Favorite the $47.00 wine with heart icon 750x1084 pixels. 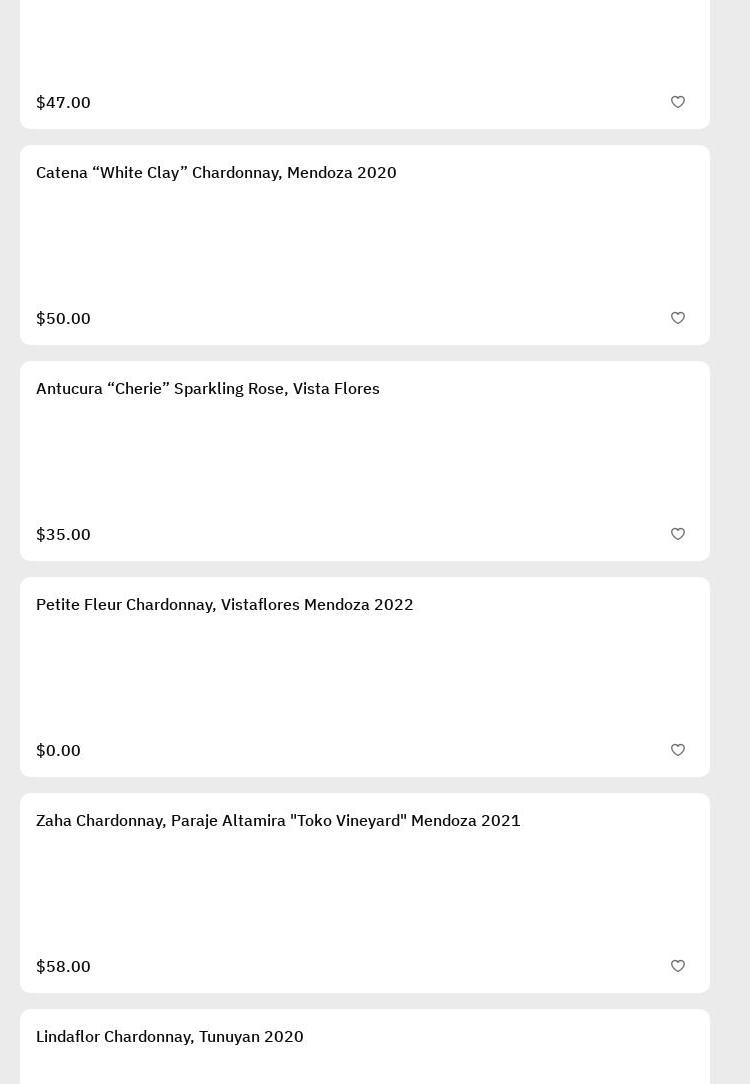[x=678, y=102]
